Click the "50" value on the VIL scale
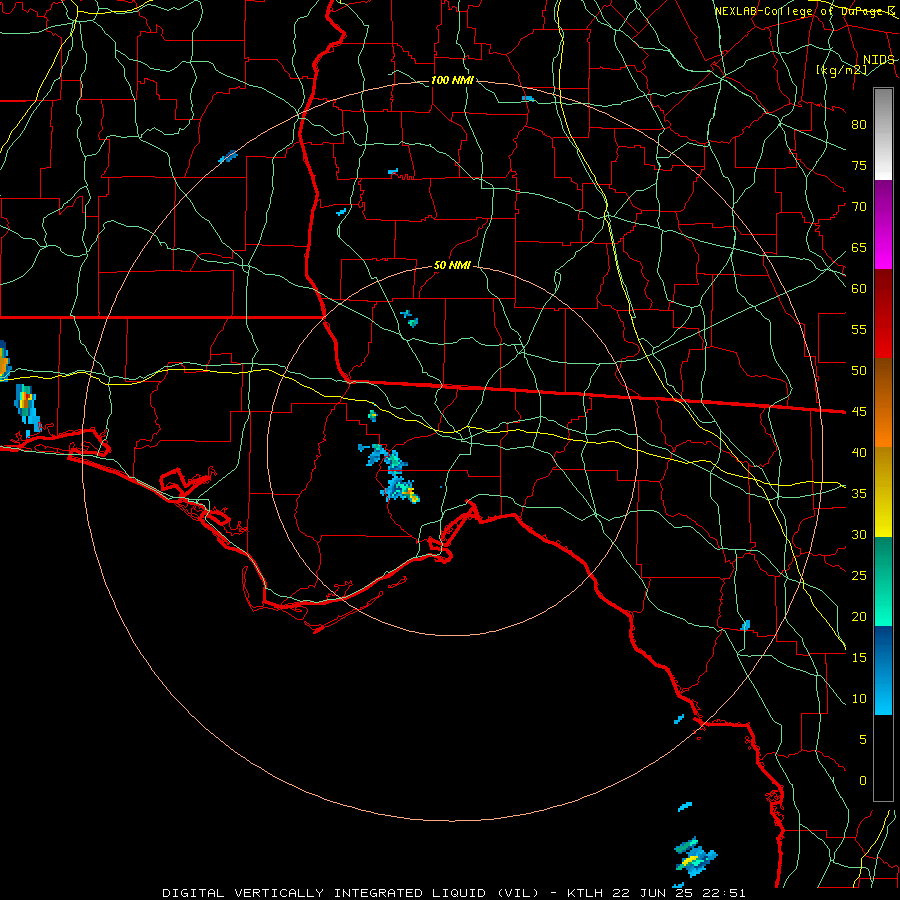This screenshot has width=900, height=900. (859, 371)
